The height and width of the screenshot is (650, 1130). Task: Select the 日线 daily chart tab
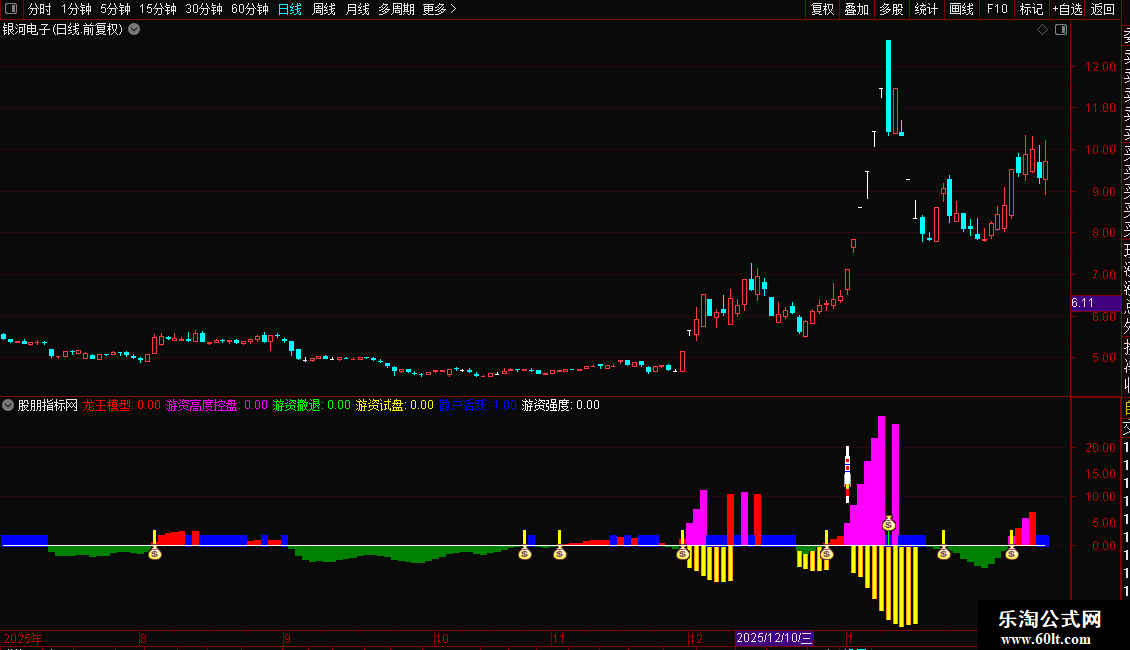click(x=290, y=9)
